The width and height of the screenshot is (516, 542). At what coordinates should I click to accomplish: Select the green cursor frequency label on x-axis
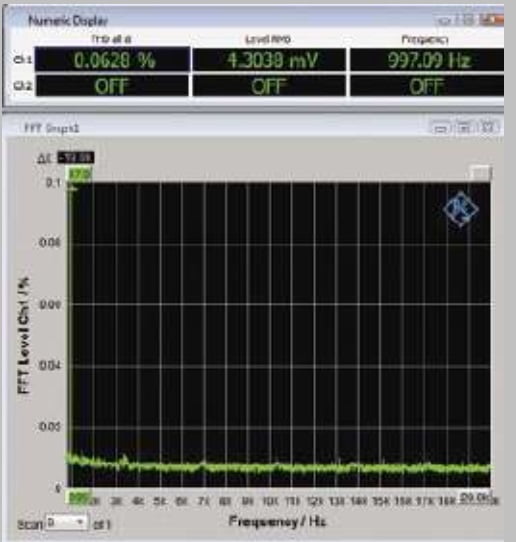[77, 498]
